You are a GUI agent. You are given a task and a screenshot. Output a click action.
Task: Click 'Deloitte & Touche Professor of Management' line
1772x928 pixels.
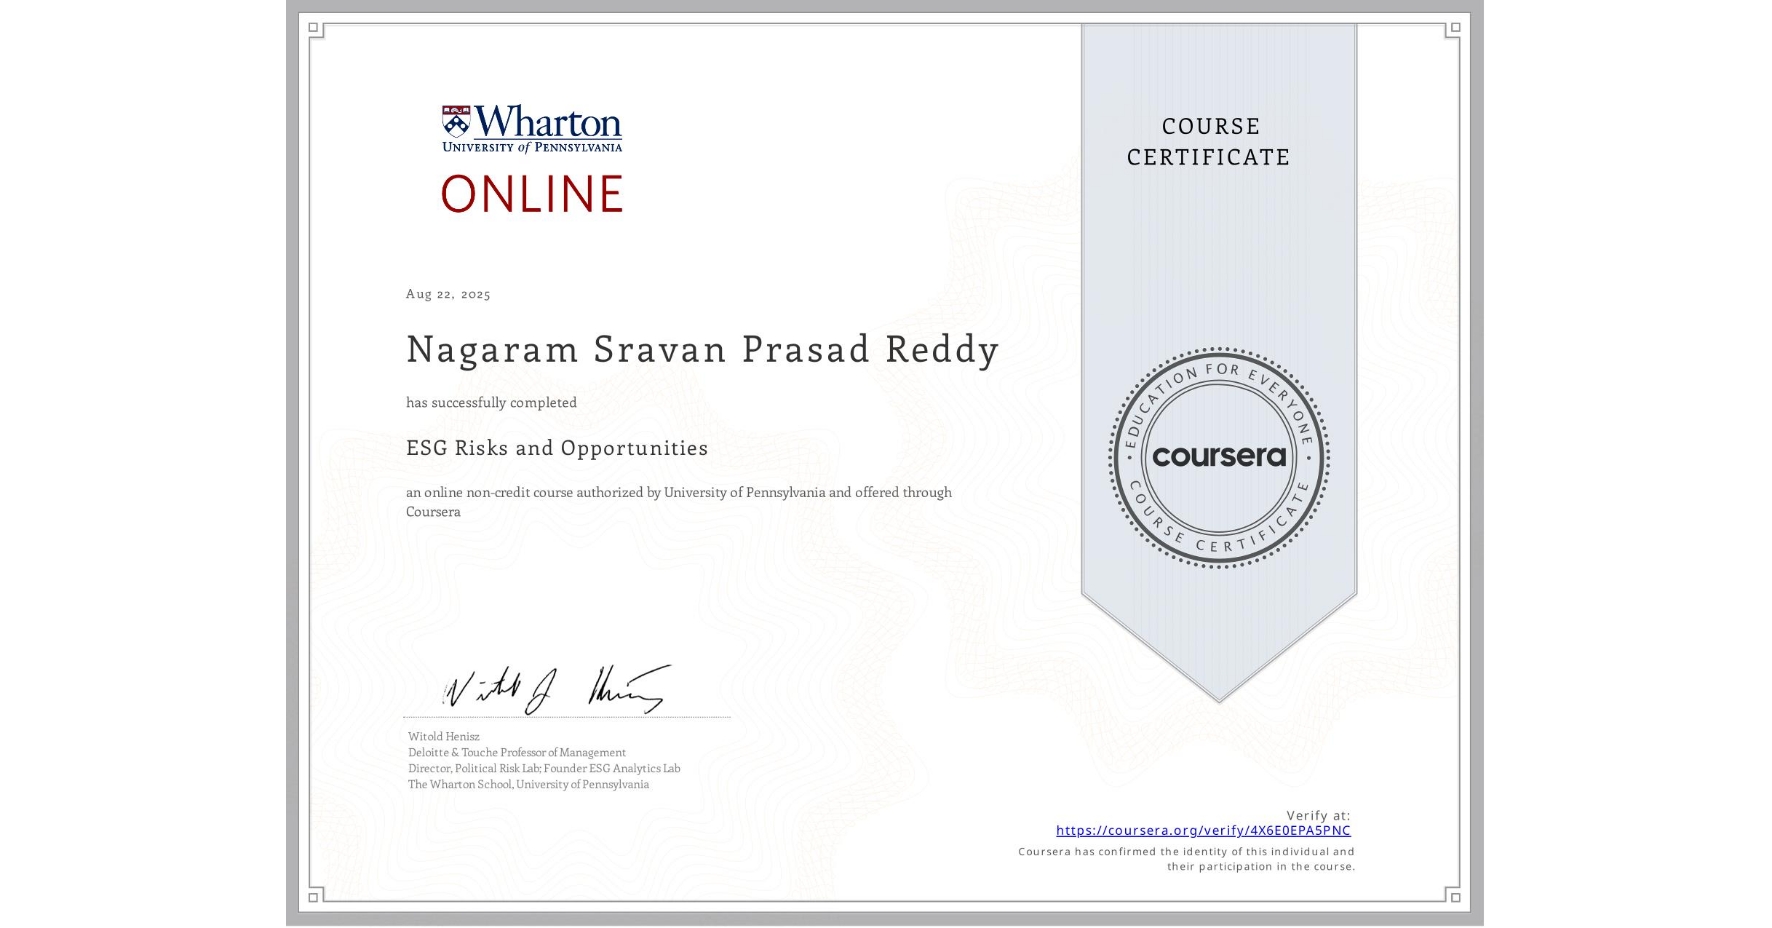[517, 752]
